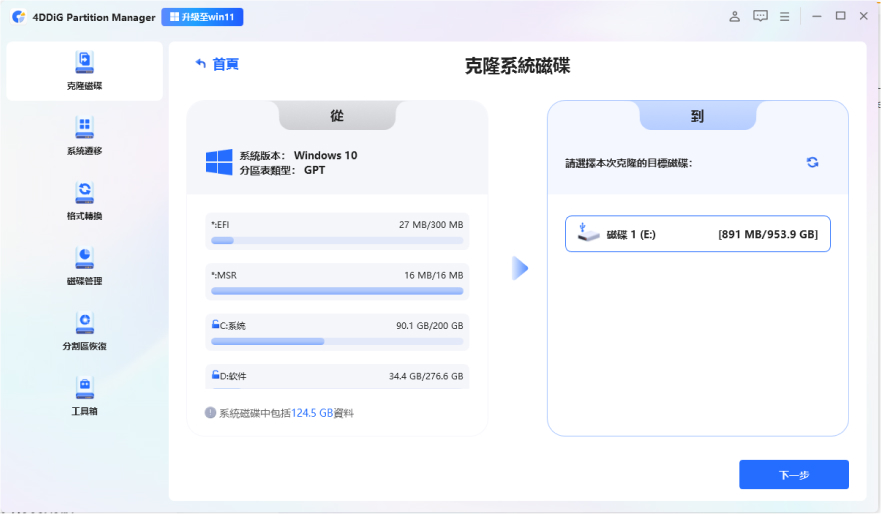Click the GPT partition table type text
Image resolution: width=881 pixels, height=514 pixels.
pyautogui.click(x=315, y=170)
